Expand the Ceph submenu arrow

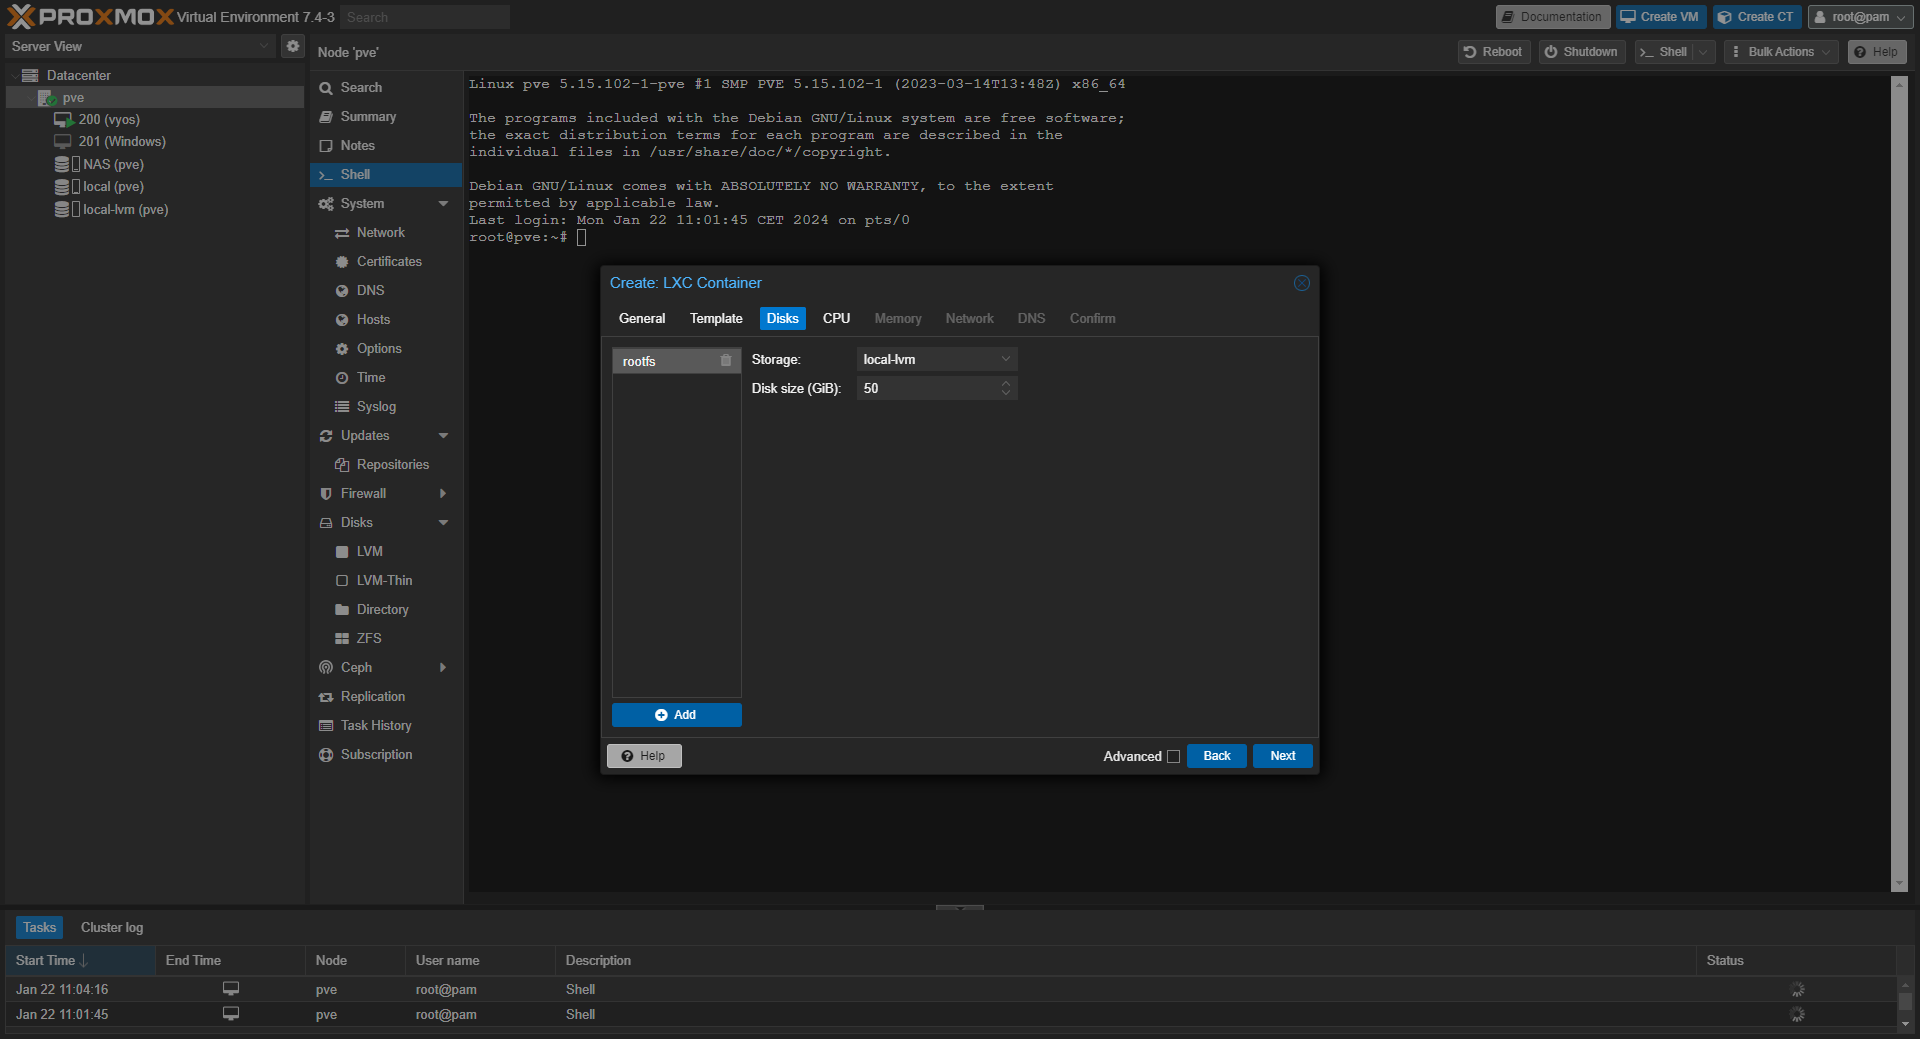443,667
